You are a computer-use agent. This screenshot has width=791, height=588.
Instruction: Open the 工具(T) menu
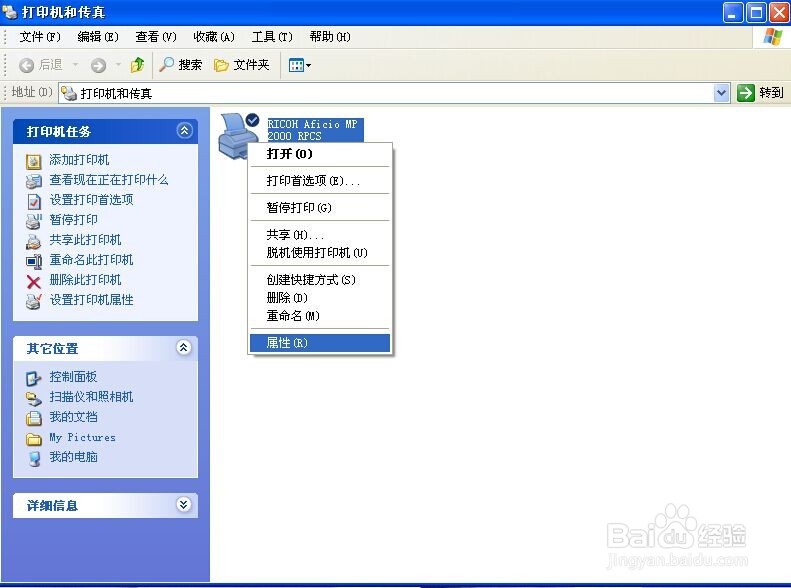click(272, 37)
